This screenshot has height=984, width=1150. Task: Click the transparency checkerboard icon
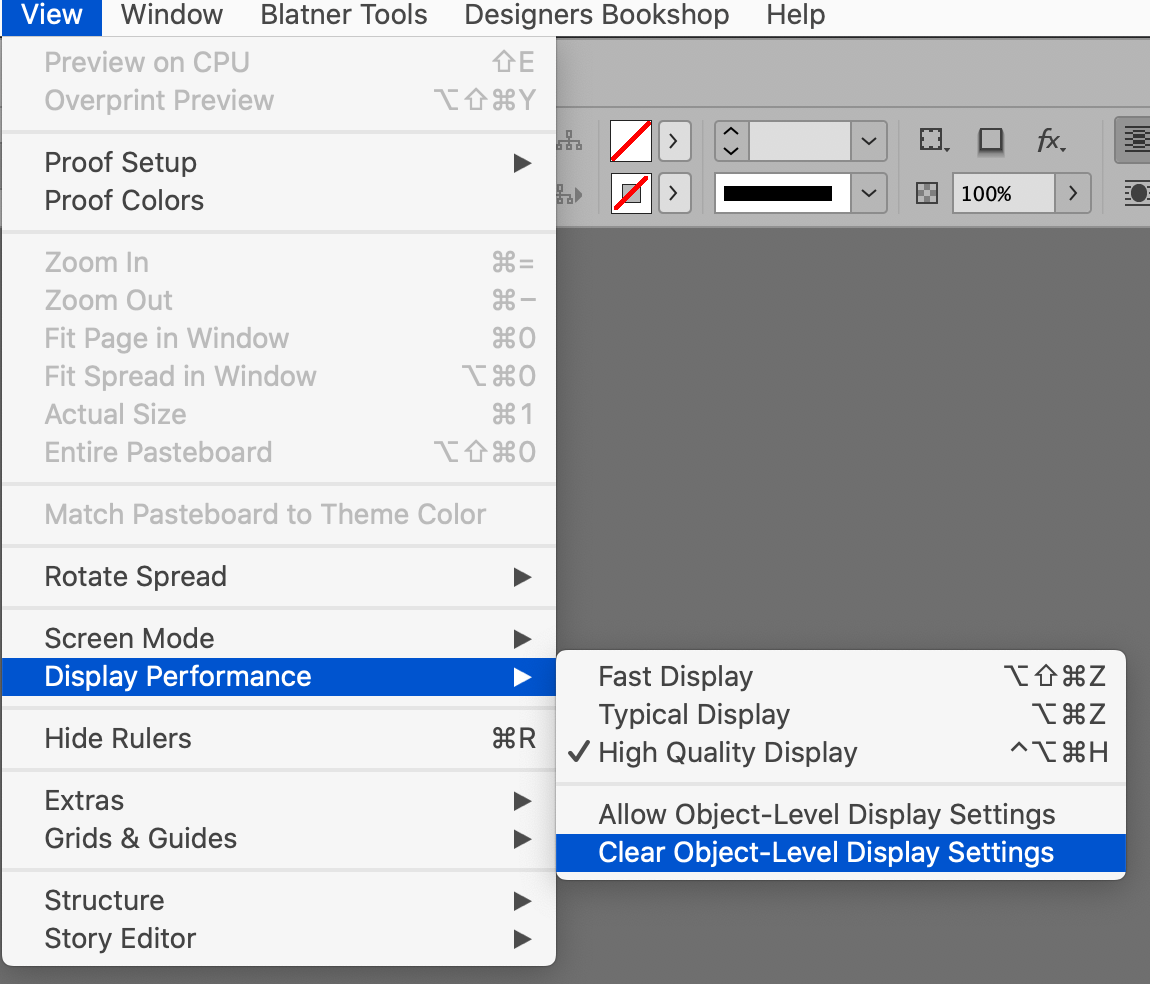tap(925, 193)
